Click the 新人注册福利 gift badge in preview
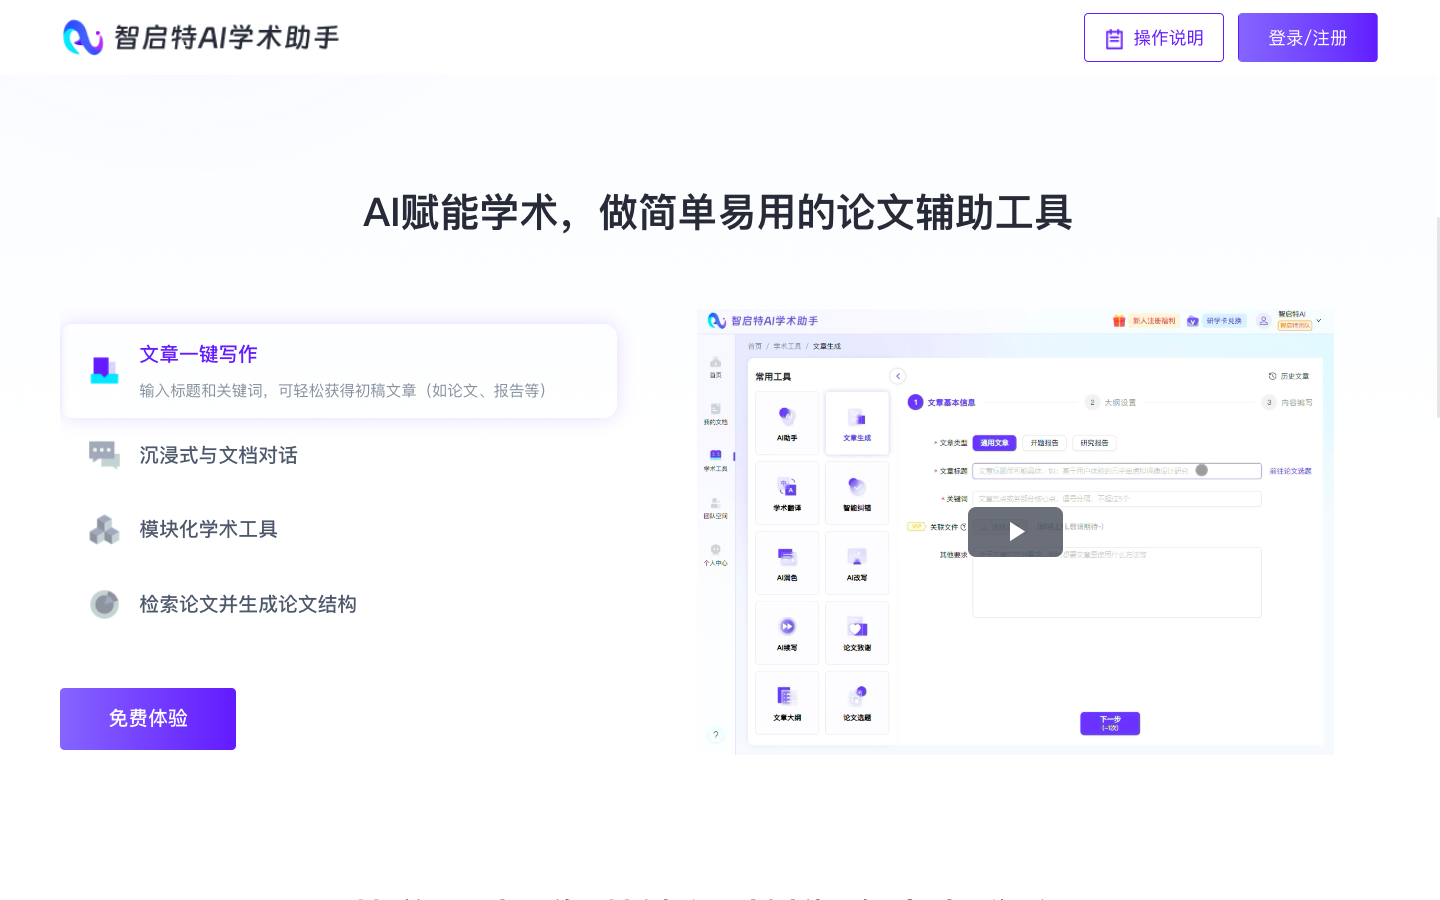The width and height of the screenshot is (1440, 900). (1145, 321)
